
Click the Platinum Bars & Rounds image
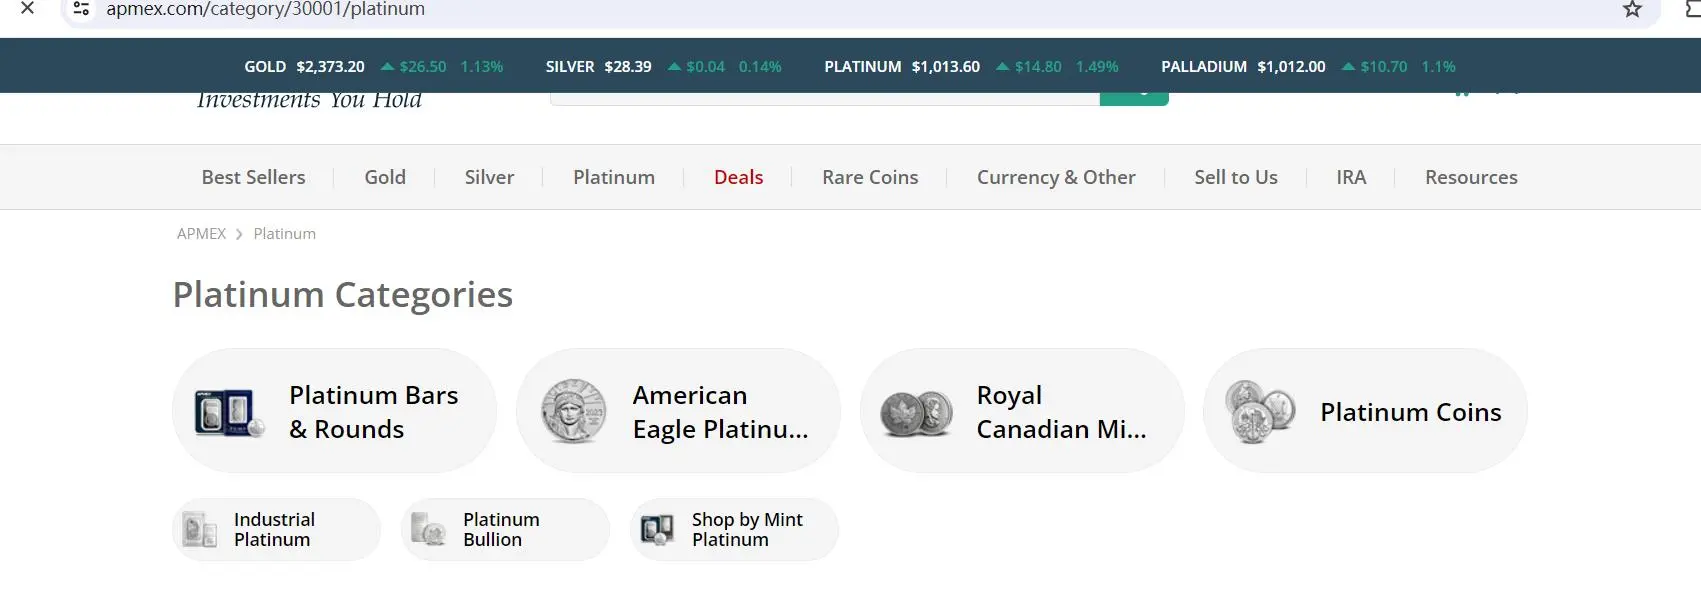229,412
